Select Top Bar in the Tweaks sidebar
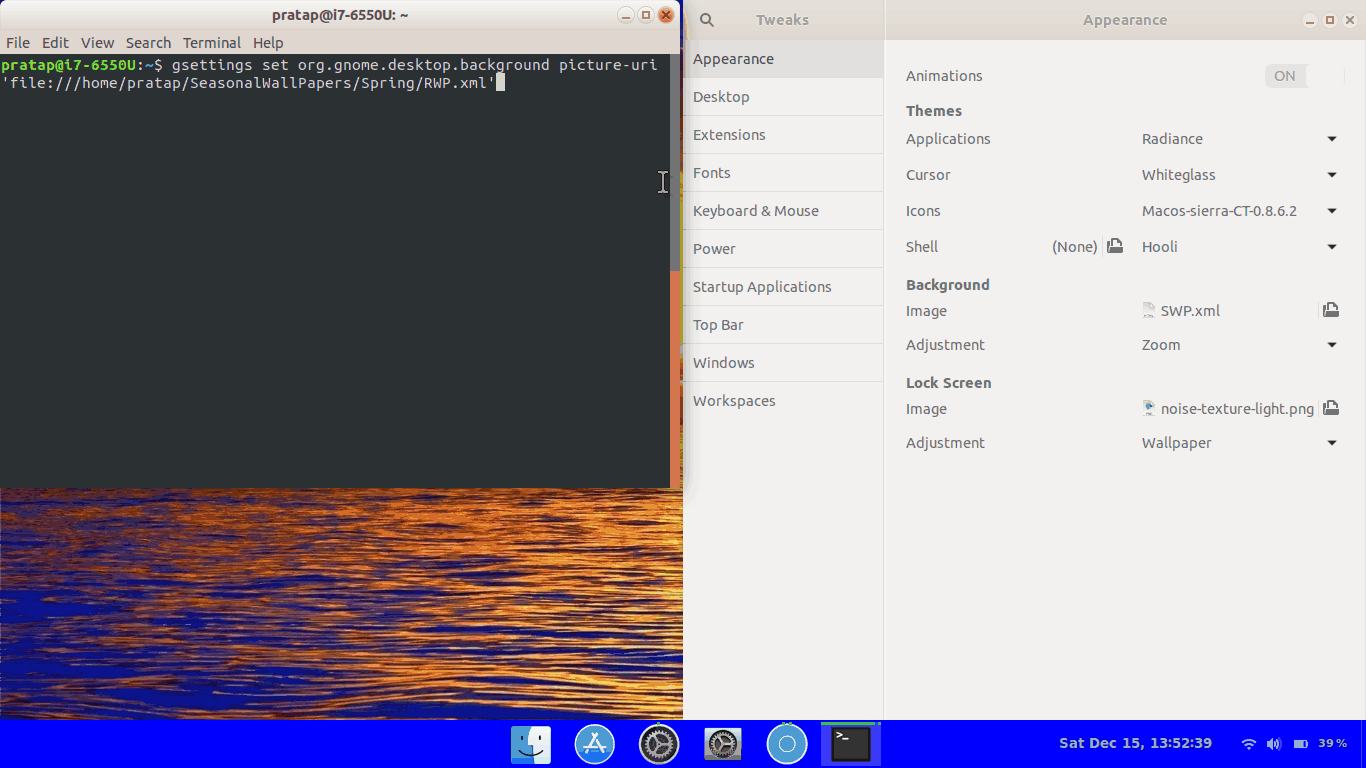The height and width of the screenshot is (768, 1366). tap(718, 324)
